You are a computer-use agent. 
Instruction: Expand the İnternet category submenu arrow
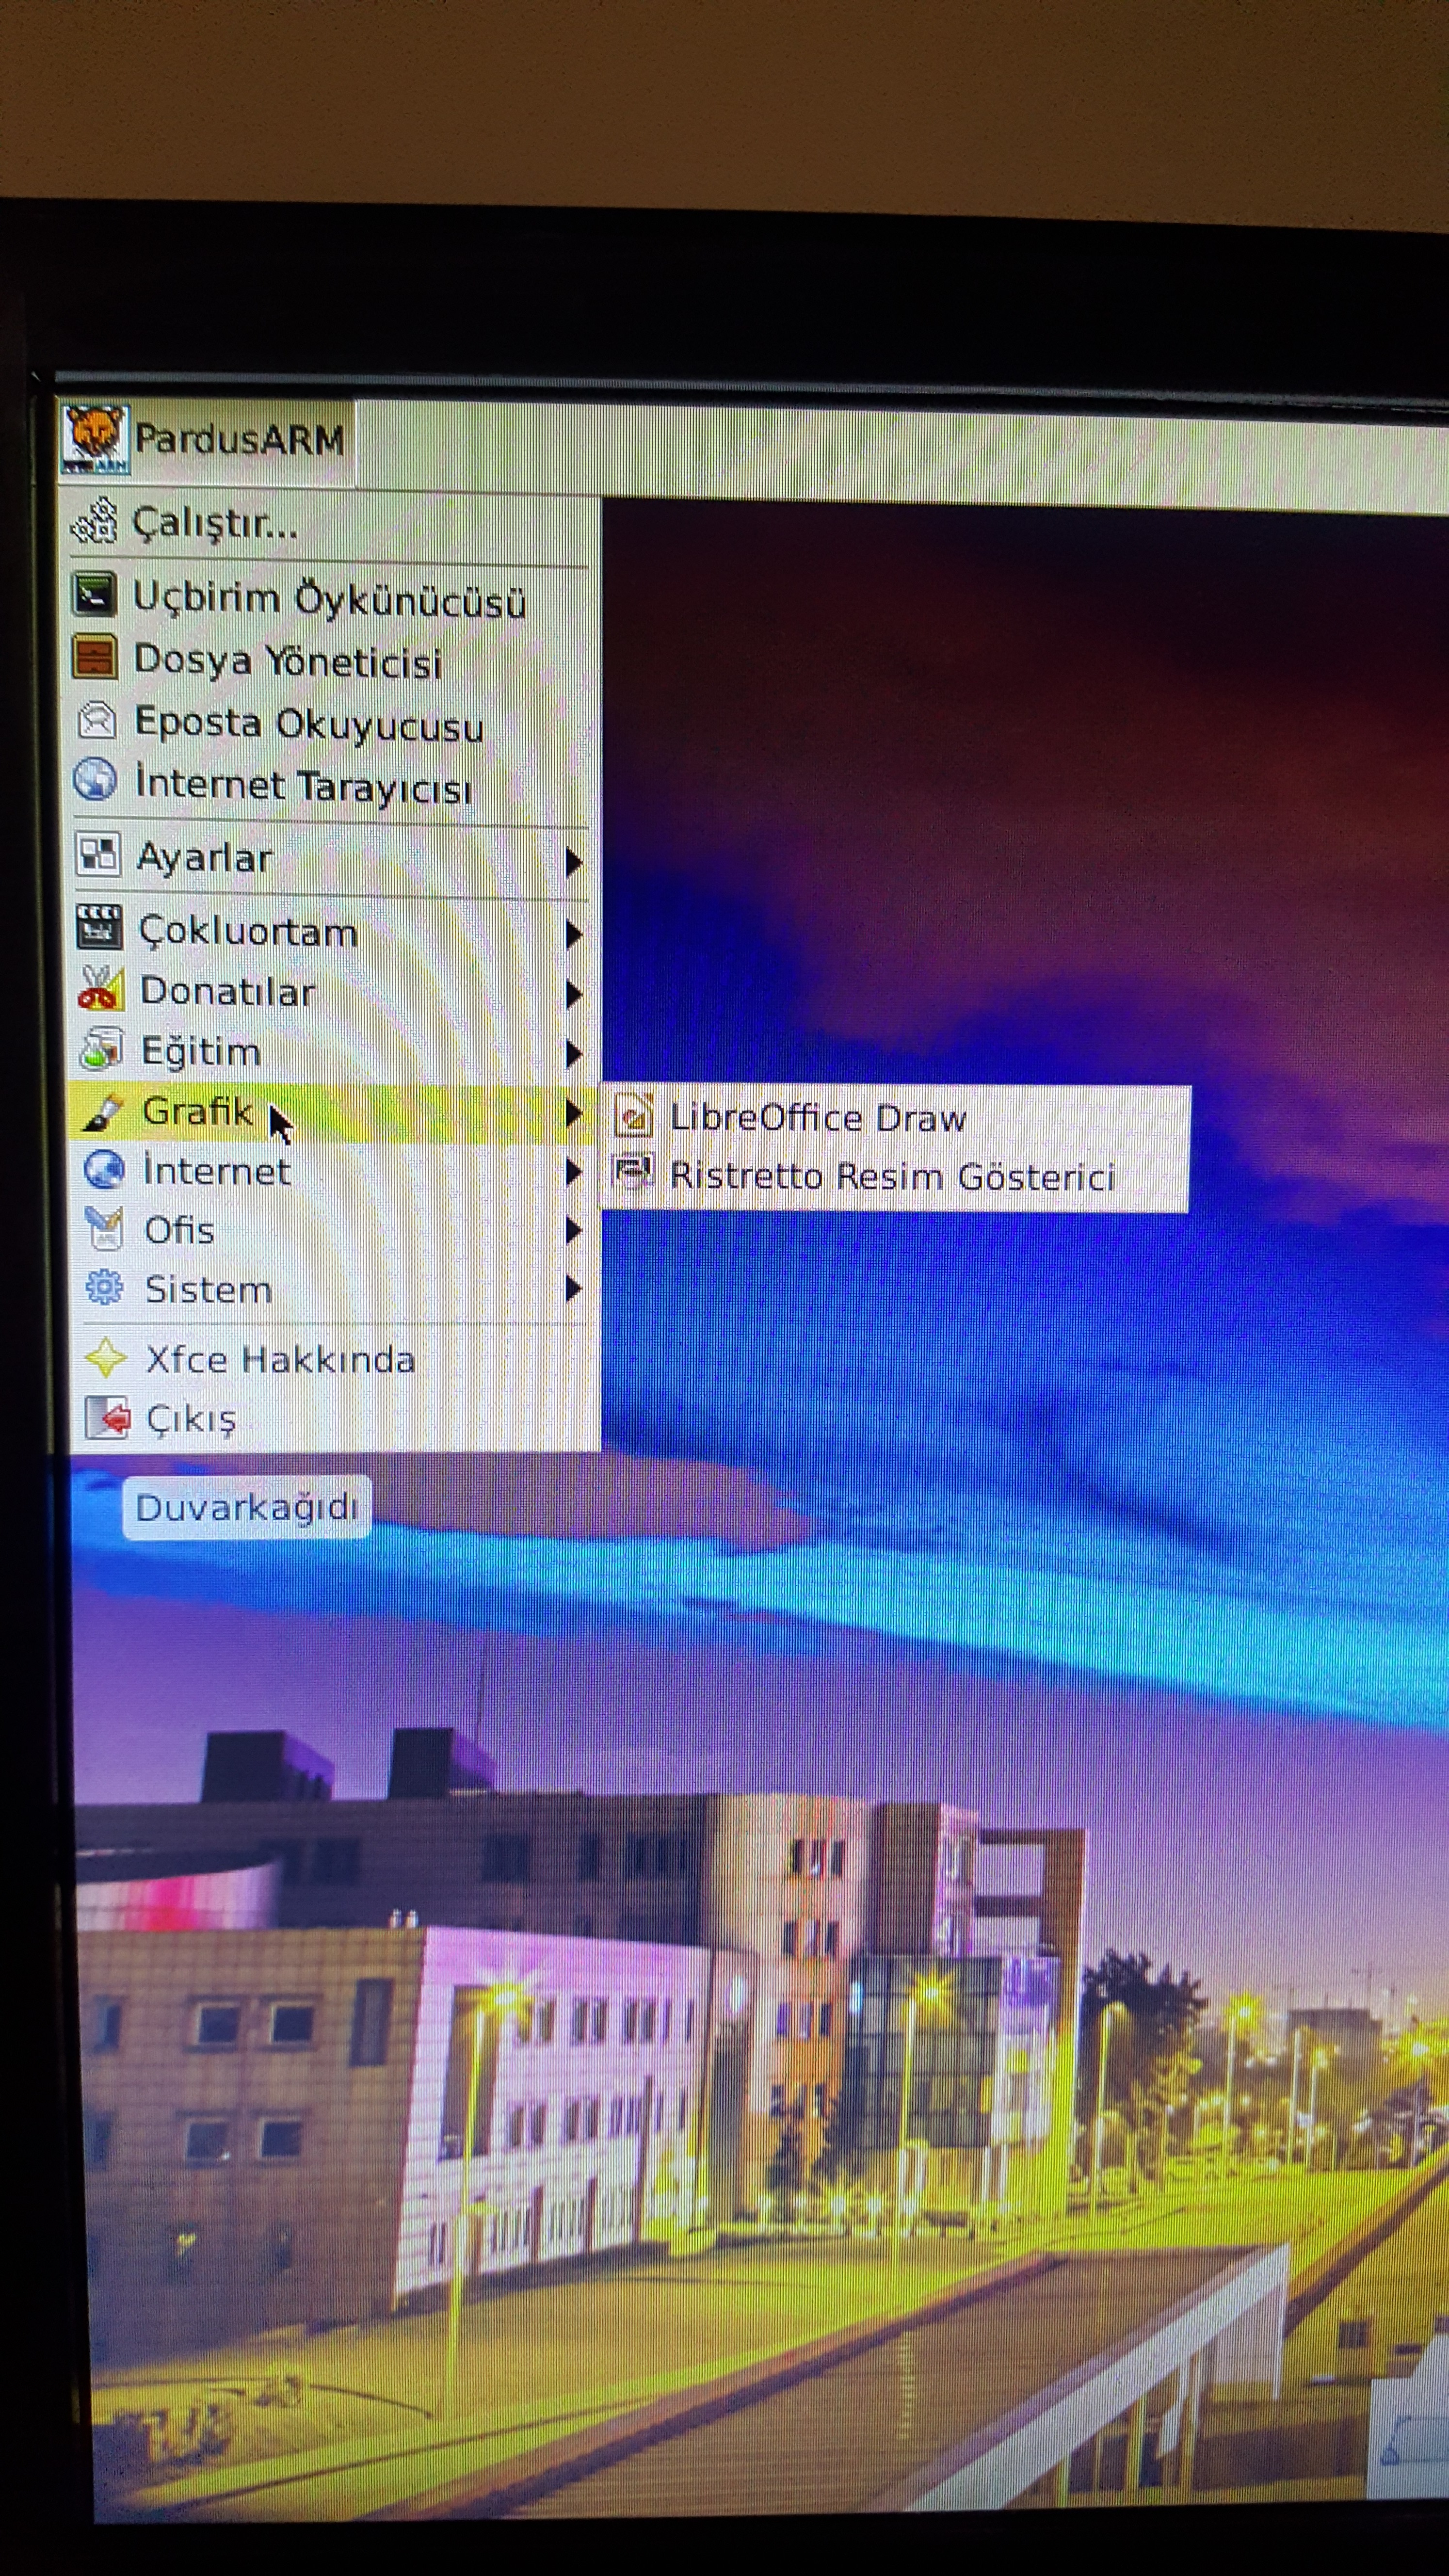tap(573, 1171)
